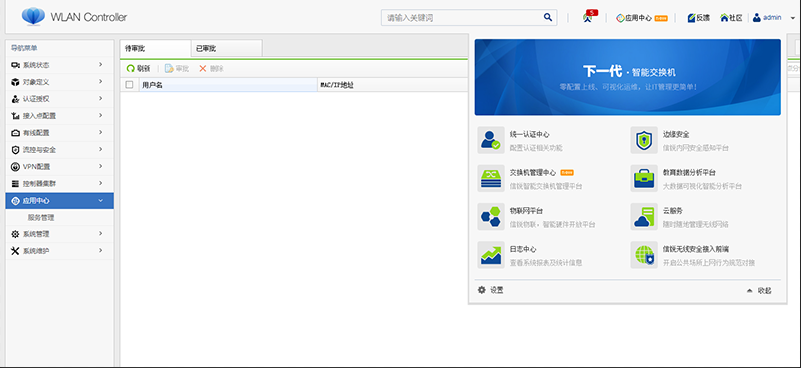
Task: Expand the 流控与安全 chevron
Action: pos(101,149)
